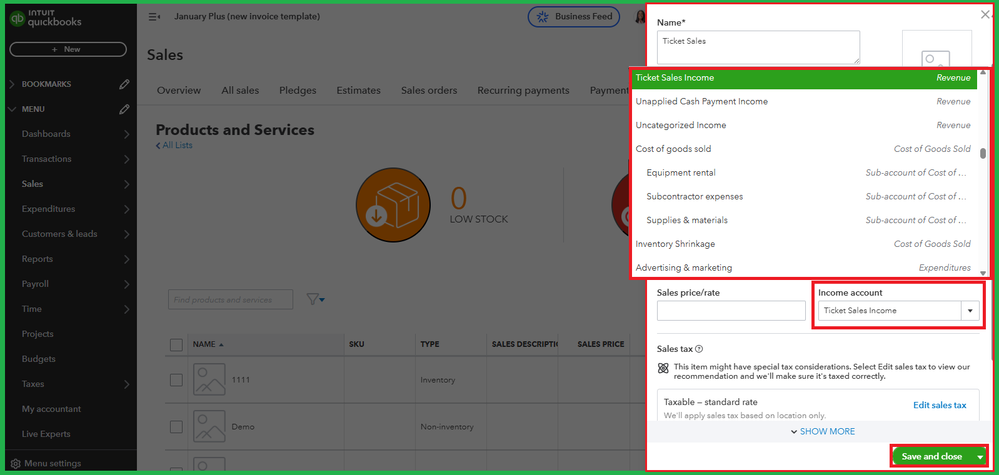The image size is (999, 475).
Task: Click the Business Feed sparkle icon
Action: coord(542,17)
